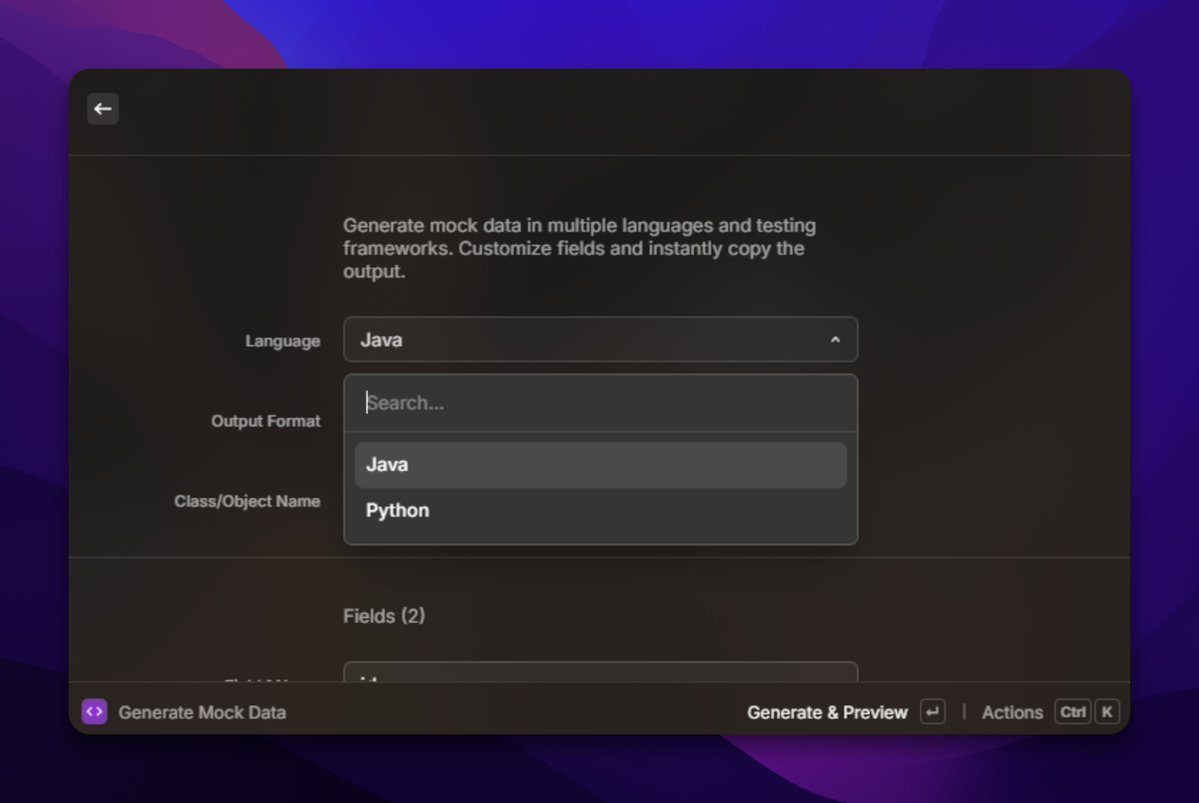1199x803 pixels.
Task: Click the Generate Mock Data label in footer
Action: (202, 711)
